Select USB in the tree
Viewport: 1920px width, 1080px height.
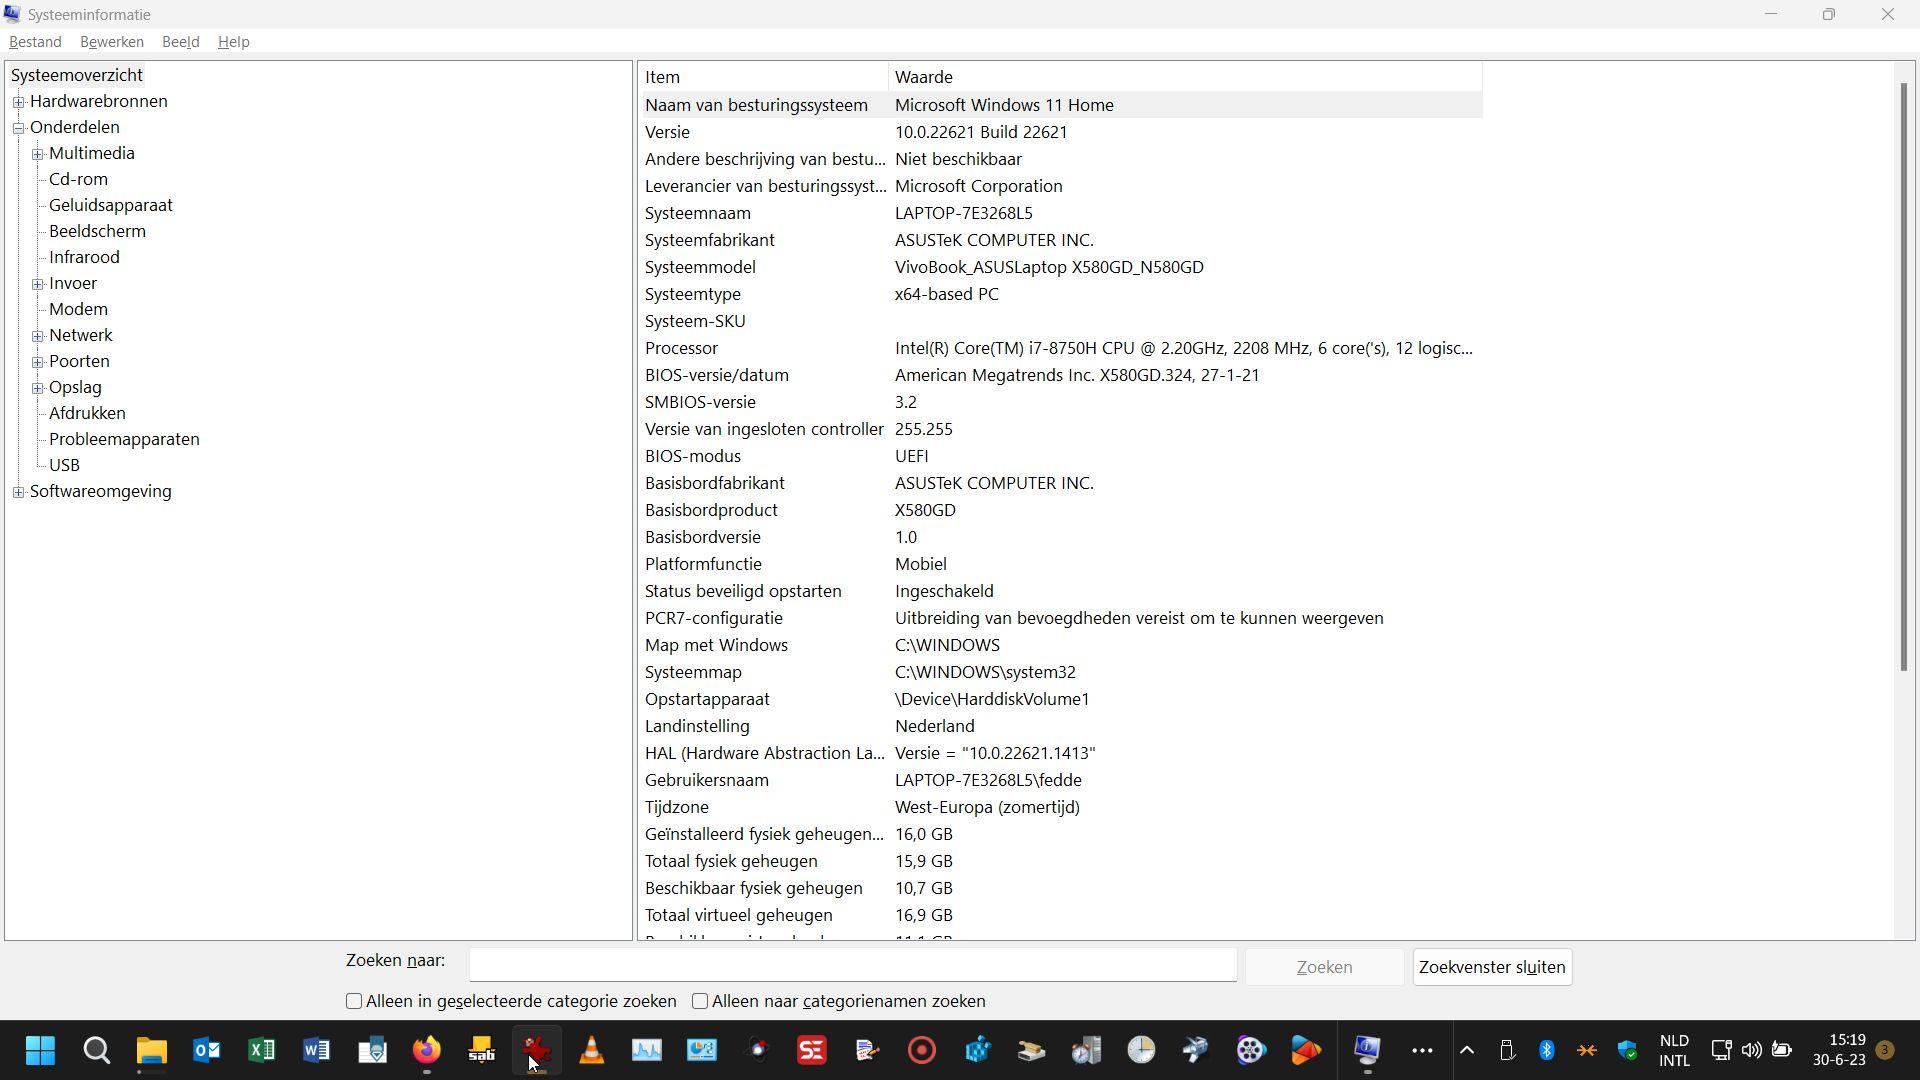point(64,465)
